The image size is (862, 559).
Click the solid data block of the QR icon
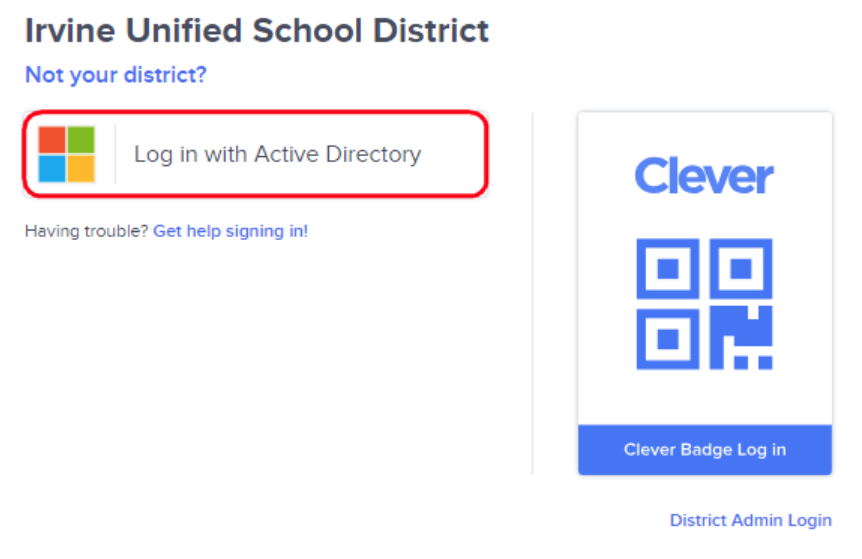(741, 337)
